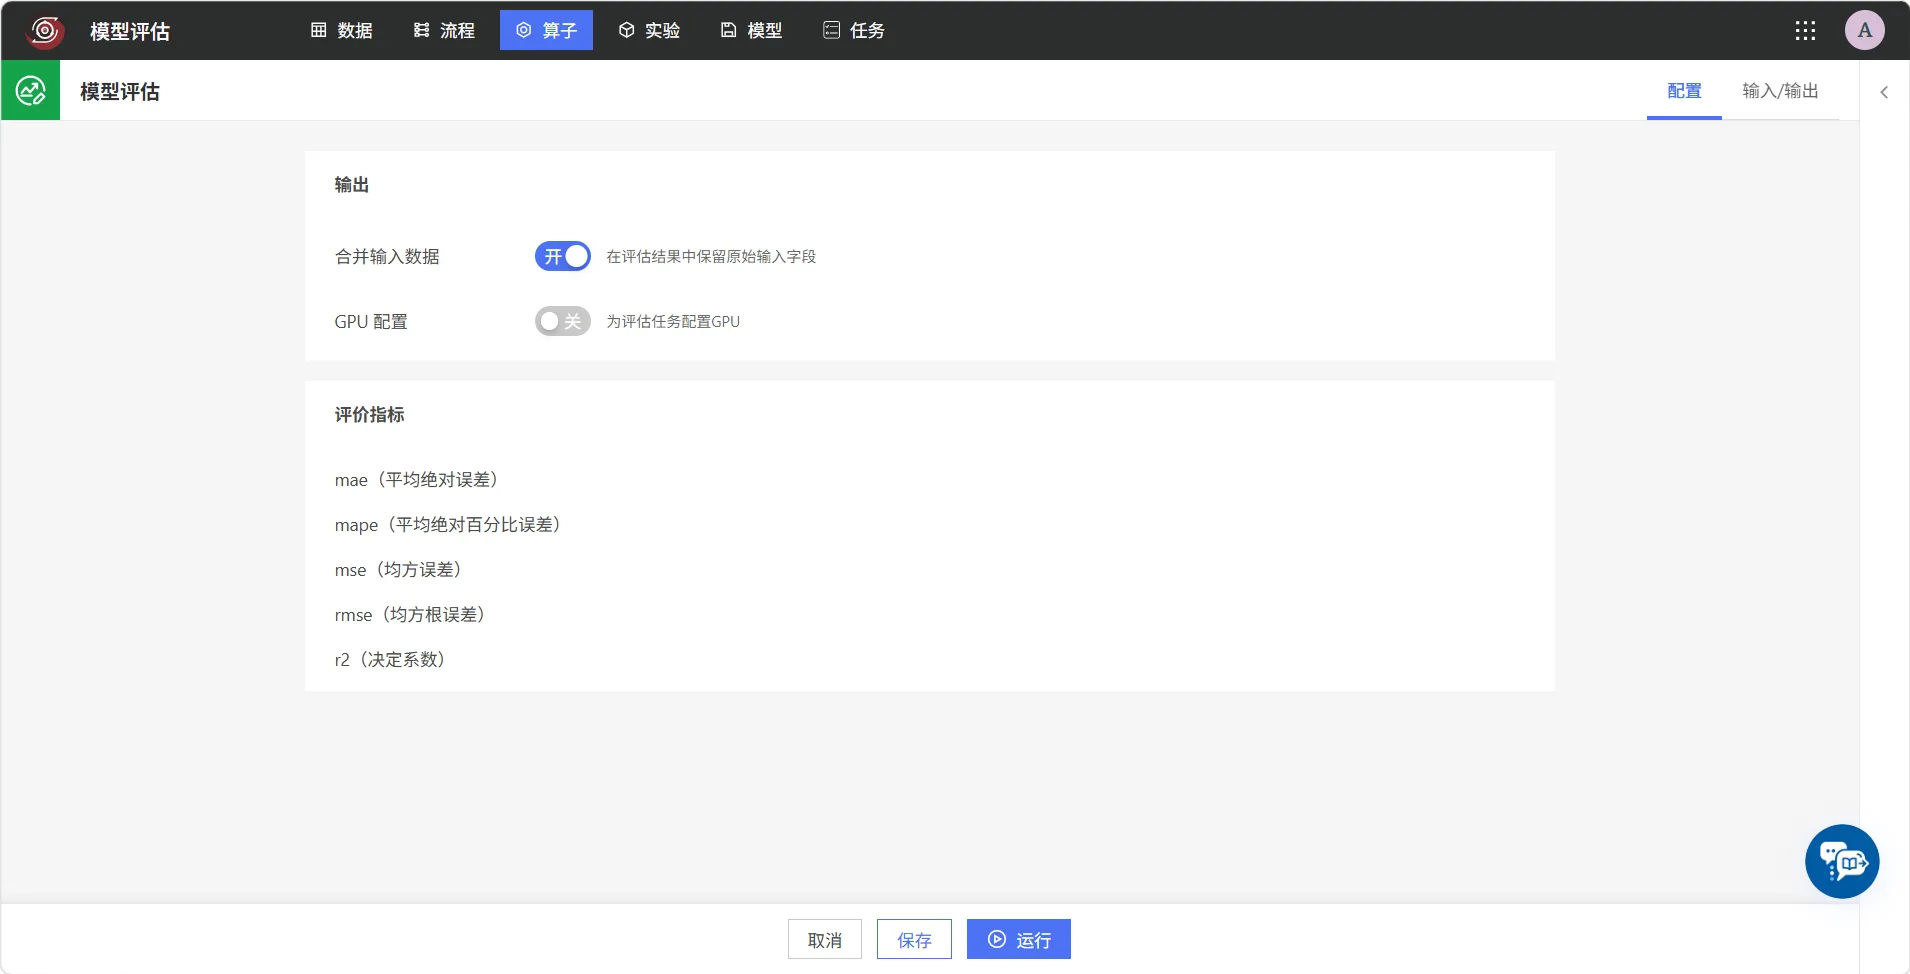The image size is (1910, 974).
Task: Open the user avatar A menu
Action: 1865,30
